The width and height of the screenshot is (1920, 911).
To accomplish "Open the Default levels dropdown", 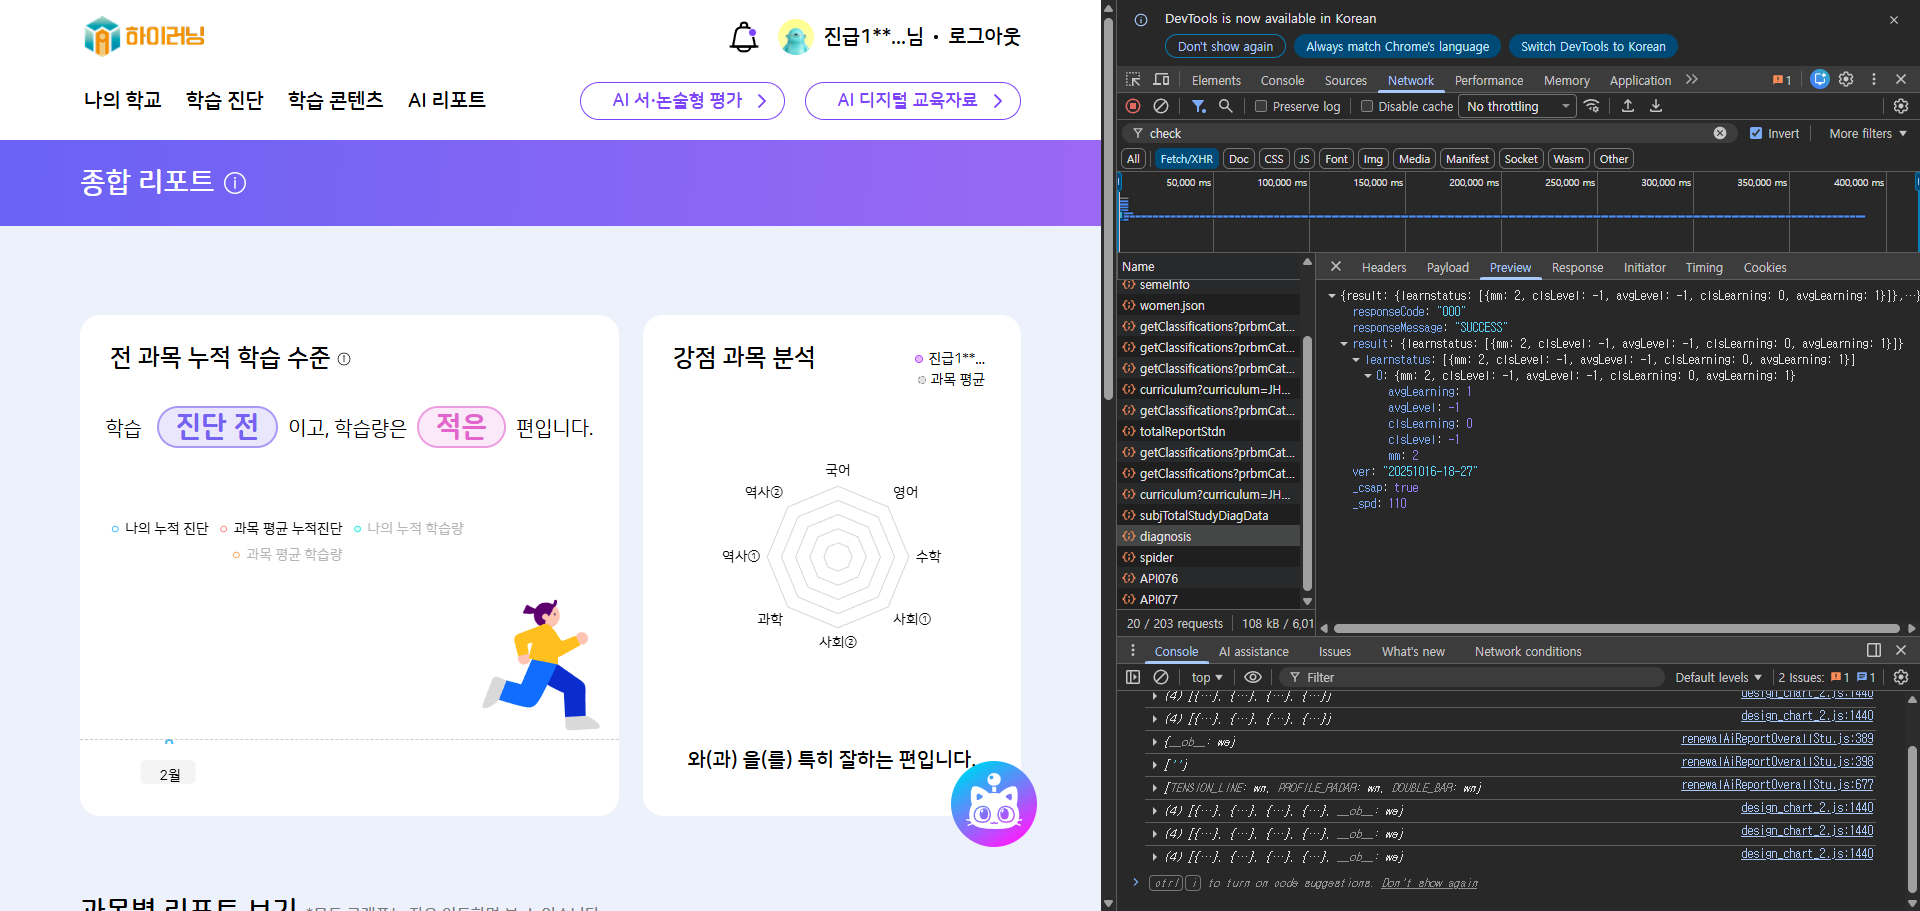I will pos(1718,677).
